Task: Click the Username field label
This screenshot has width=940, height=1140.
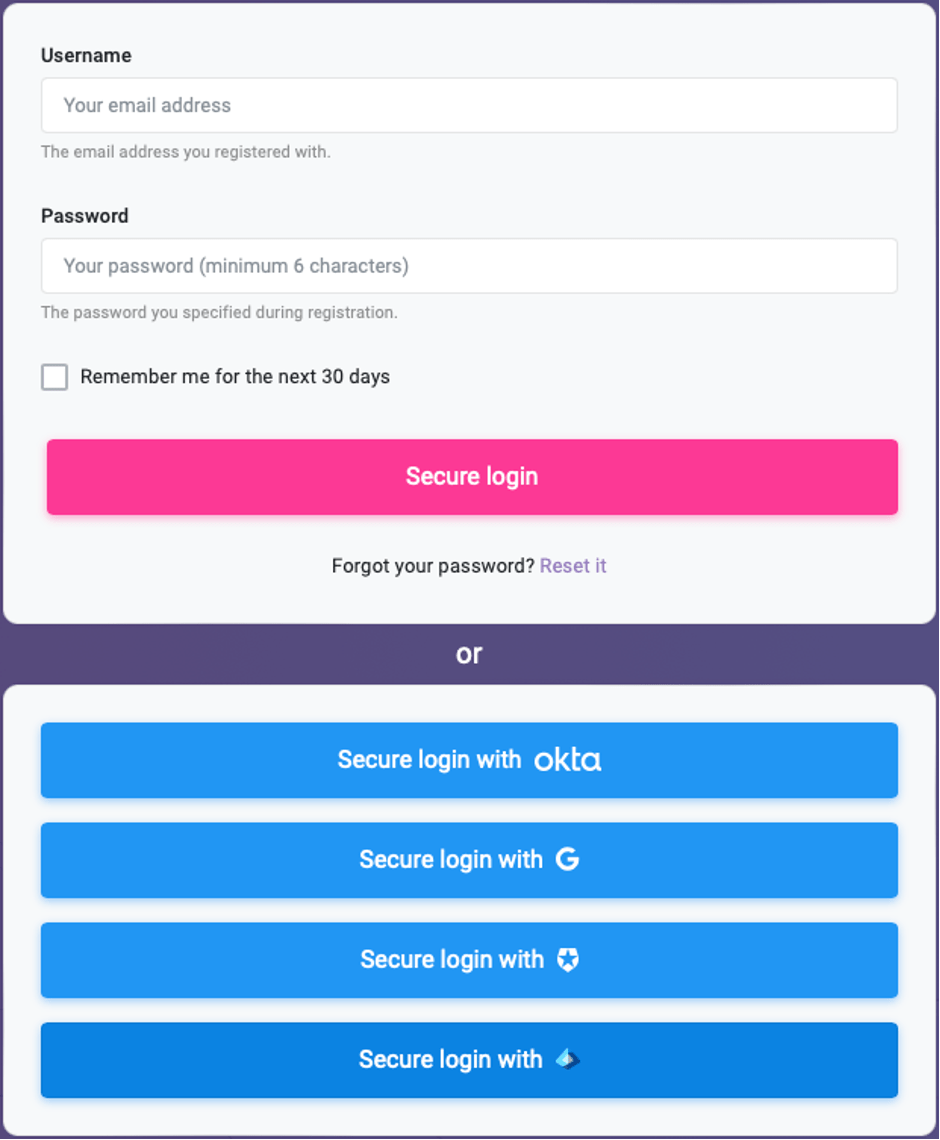Action: pyautogui.click(x=86, y=56)
